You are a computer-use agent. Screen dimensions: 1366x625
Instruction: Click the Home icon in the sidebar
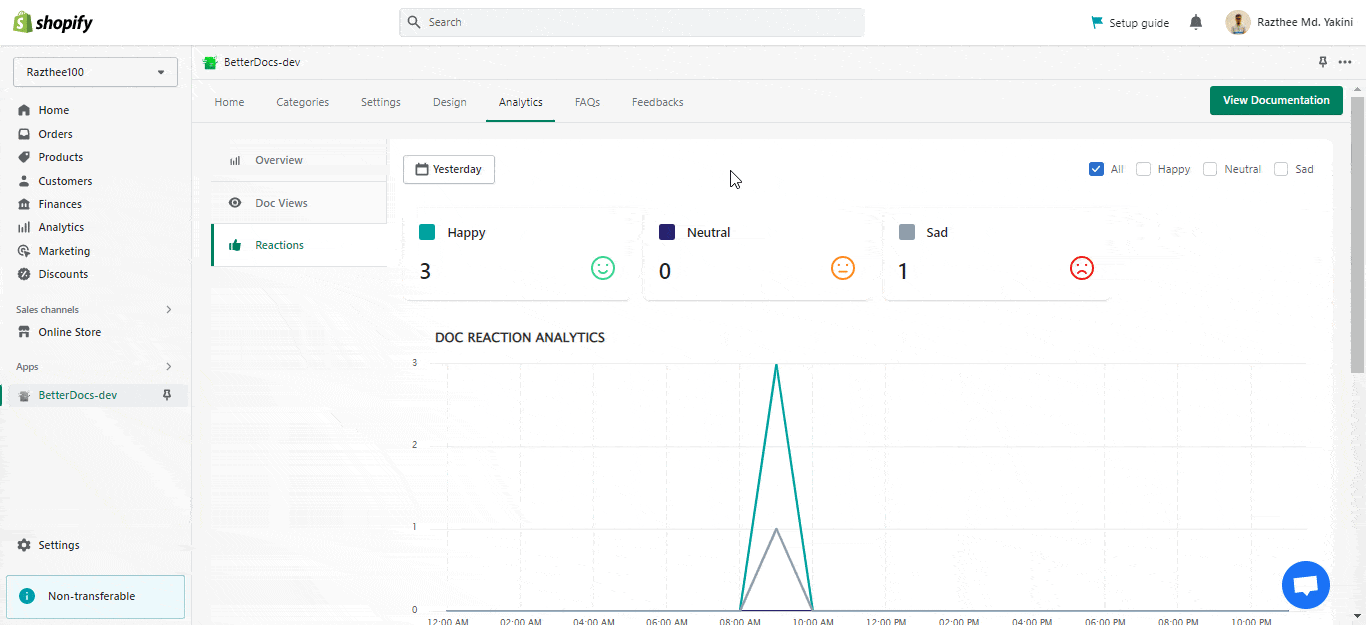(24, 110)
